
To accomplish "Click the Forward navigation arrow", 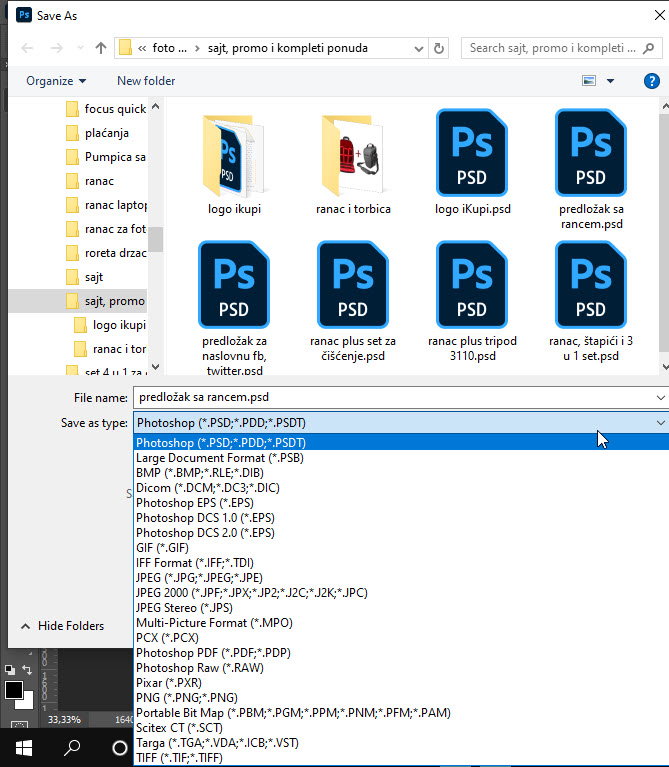I will (57, 48).
